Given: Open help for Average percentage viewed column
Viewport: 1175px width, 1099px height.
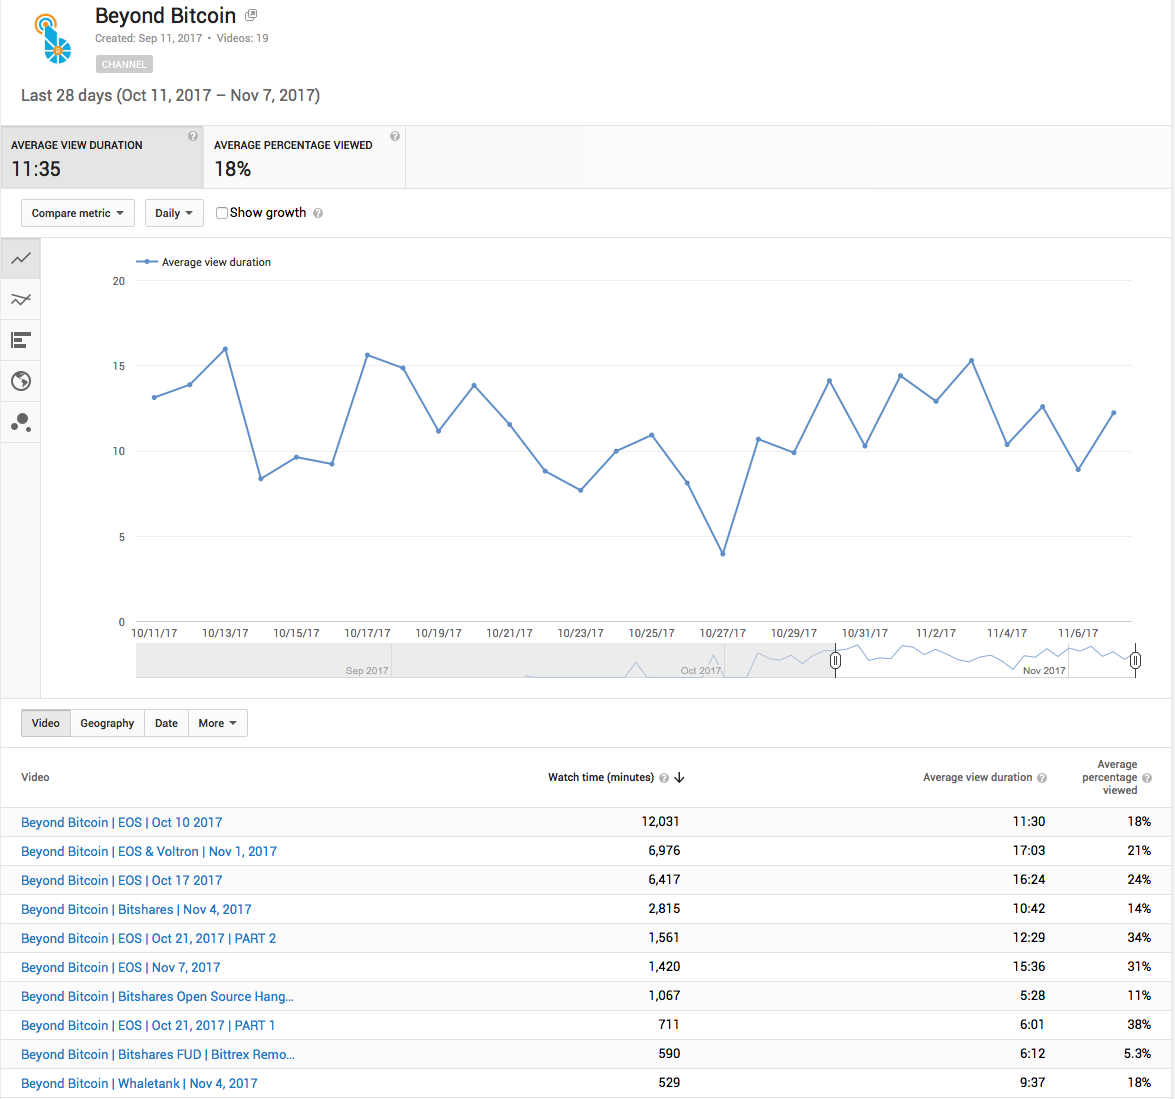Looking at the screenshot, I should point(1147,778).
